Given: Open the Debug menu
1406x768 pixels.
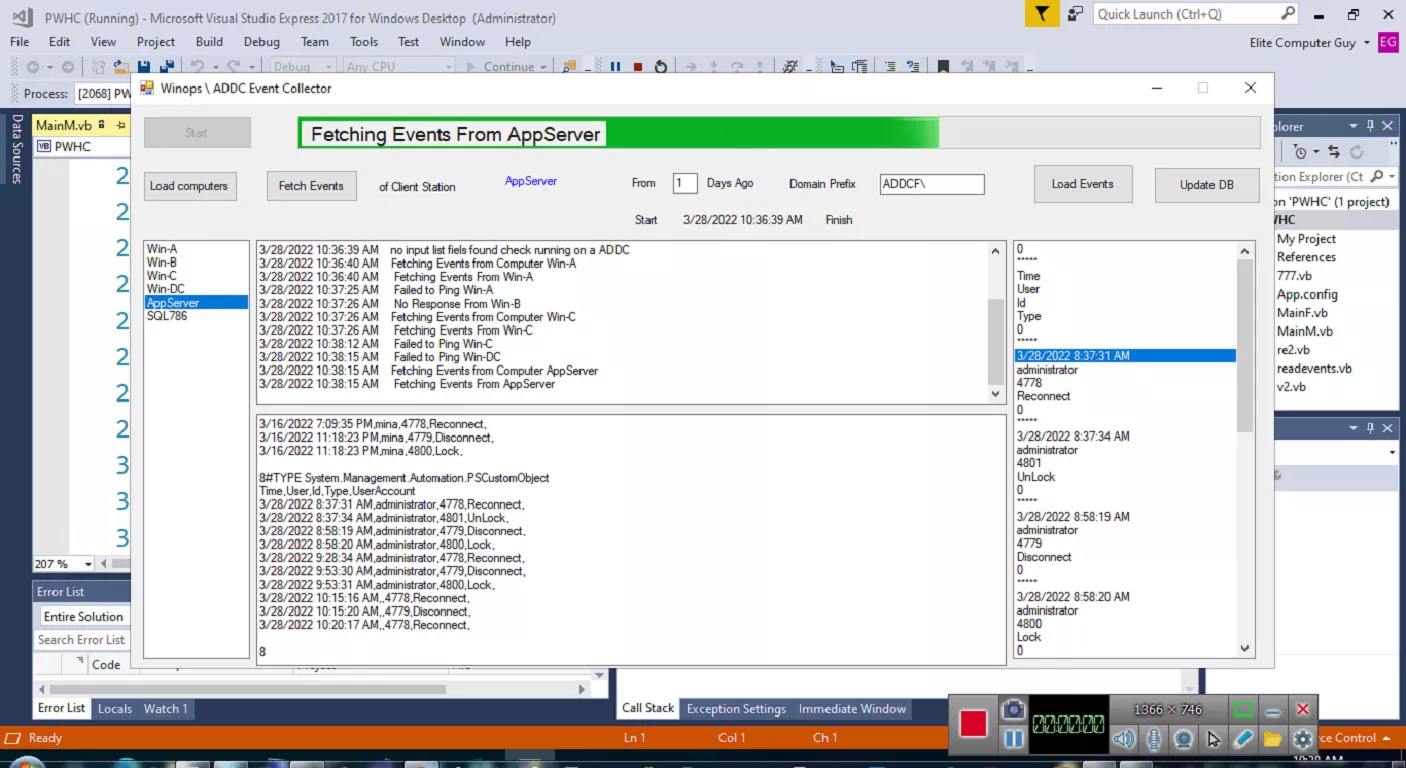Looking at the screenshot, I should click(x=262, y=42).
